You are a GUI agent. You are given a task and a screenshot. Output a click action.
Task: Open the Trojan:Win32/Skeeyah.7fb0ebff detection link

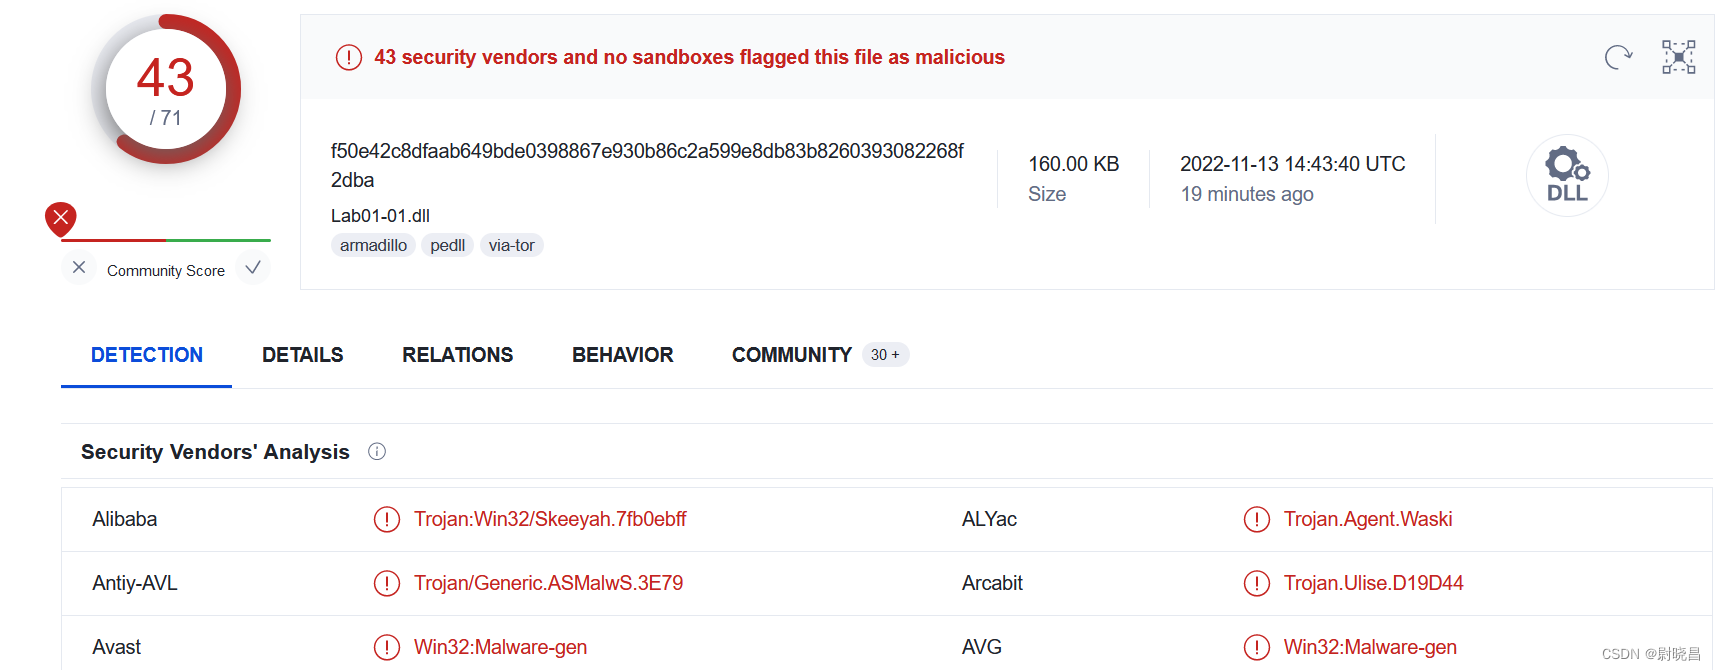point(551,519)
